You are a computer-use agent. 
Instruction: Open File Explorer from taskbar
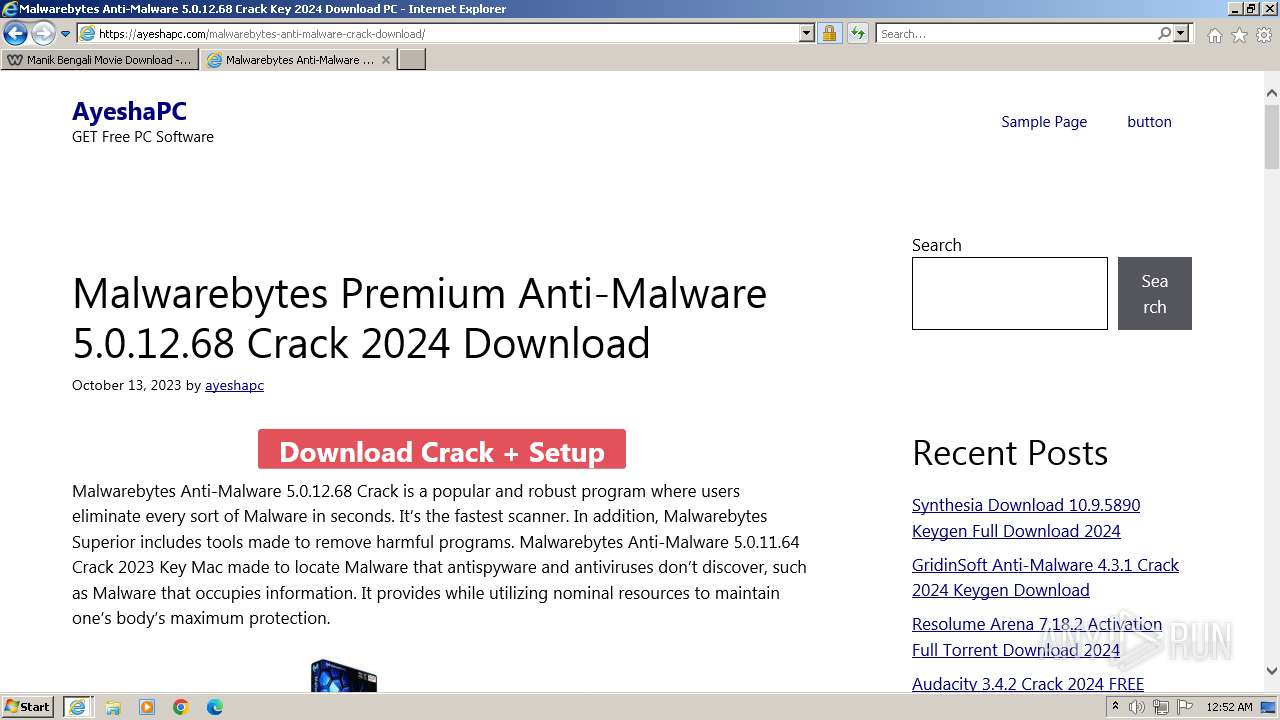pyautogui.click(x=113, y=707)
